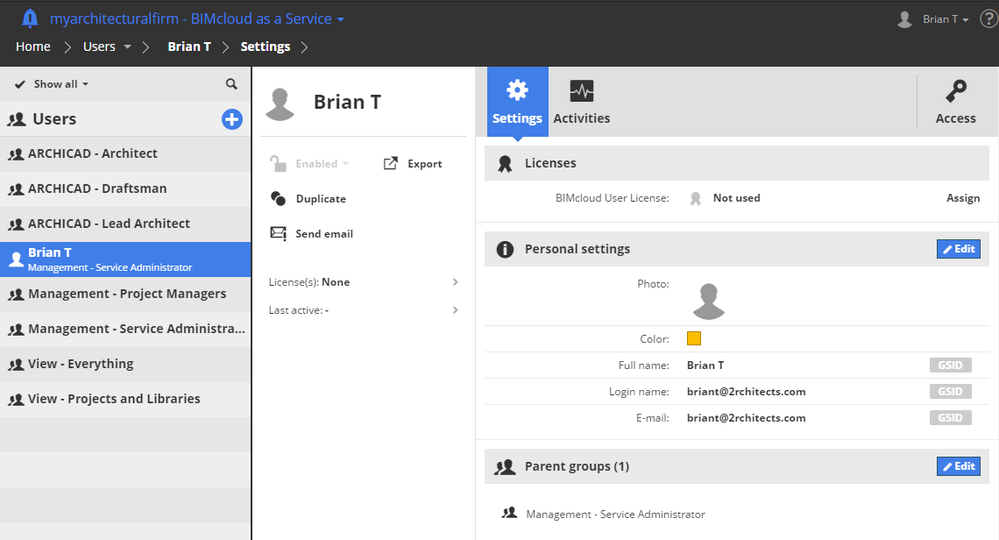Select Management - Project Managers group
Viewport: 999px width, 540px height.
[x=125, y=294]
